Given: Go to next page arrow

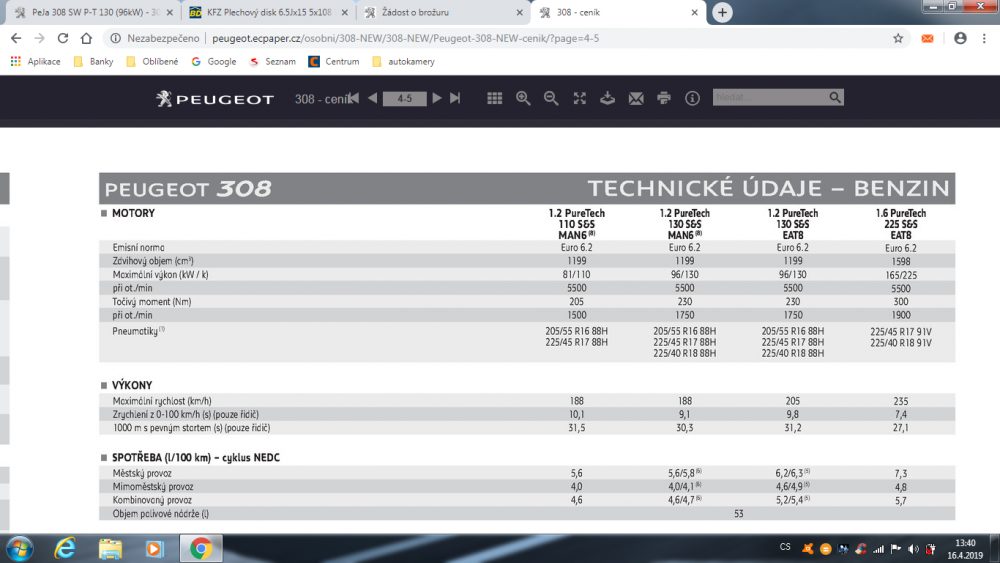Looking at the screenshot, I should (x=437, y=98).
